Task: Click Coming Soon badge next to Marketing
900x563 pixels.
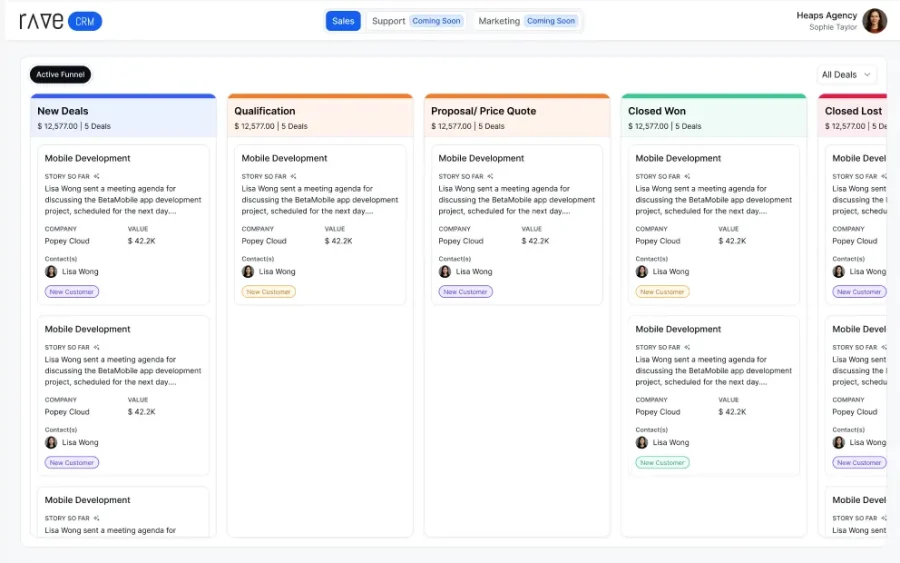Action: (x=551, y=21)
